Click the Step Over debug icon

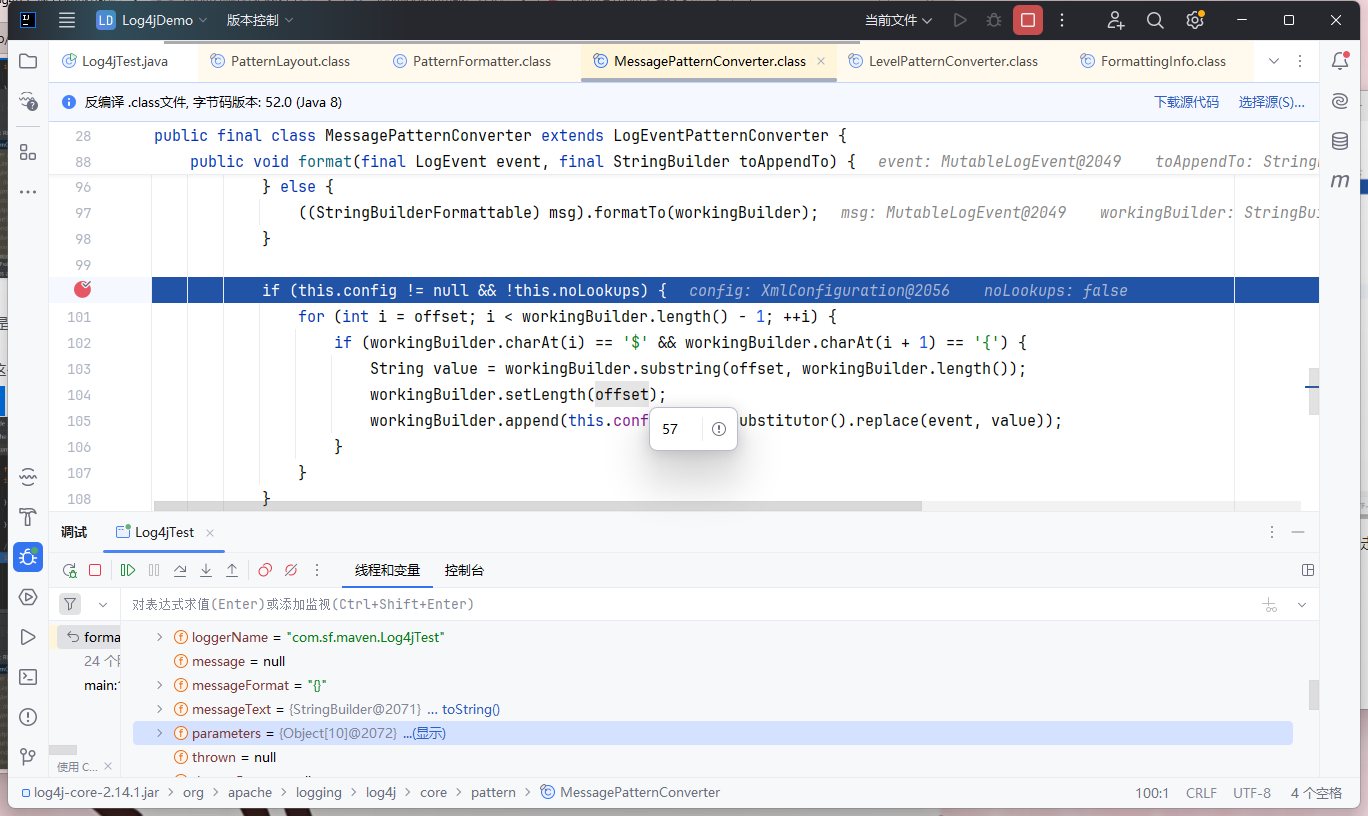click(x=180, y=570)
